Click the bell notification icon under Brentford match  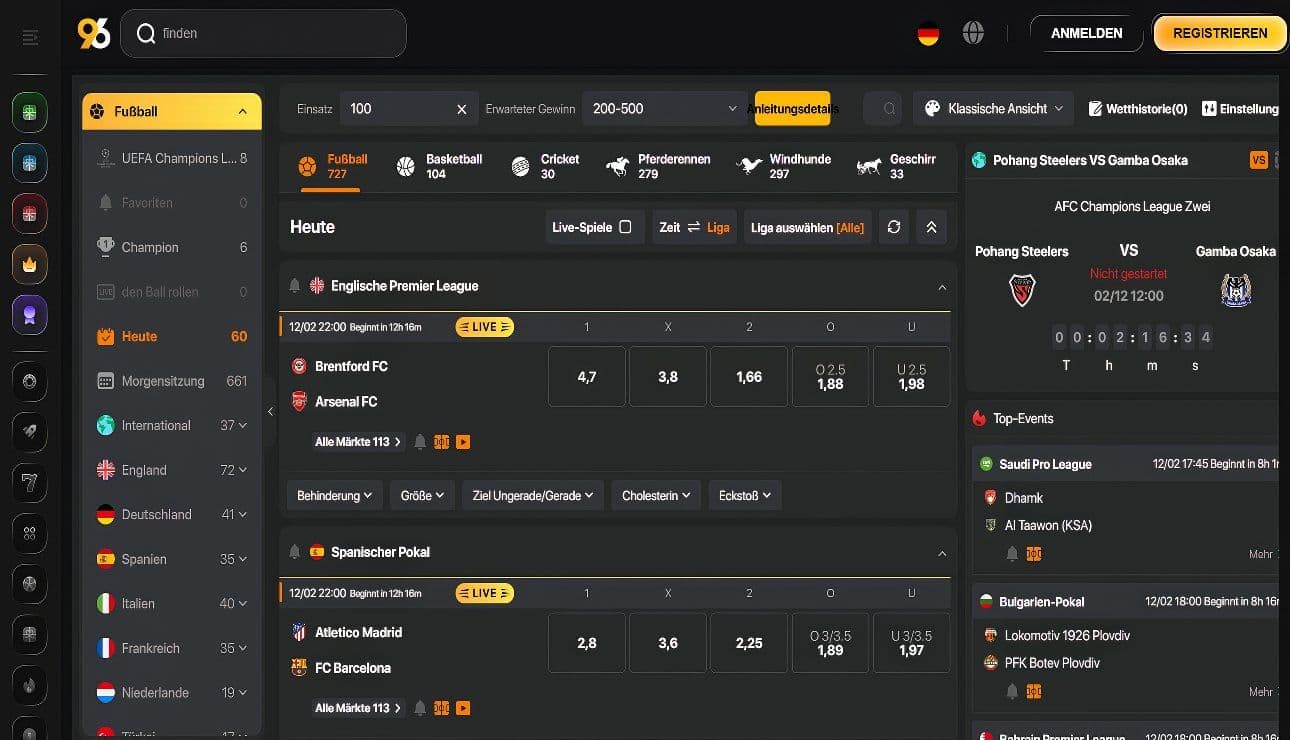tap(419, 441)
